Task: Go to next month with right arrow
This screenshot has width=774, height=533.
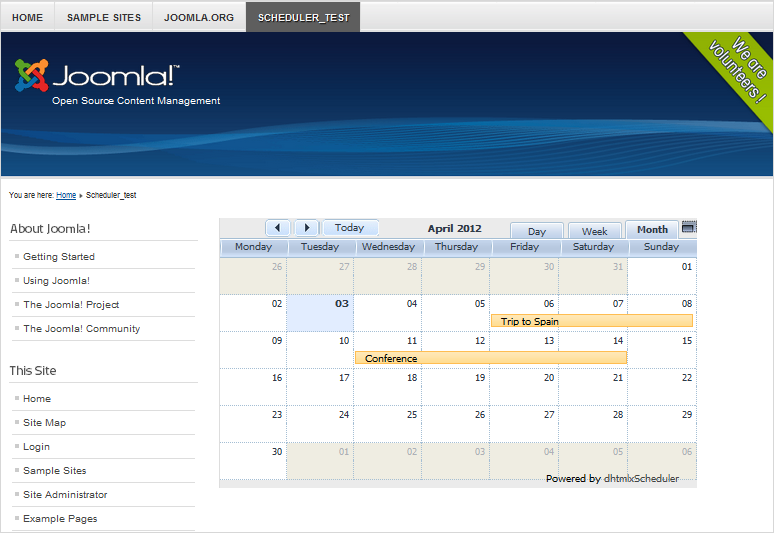Action: point(307,228)
